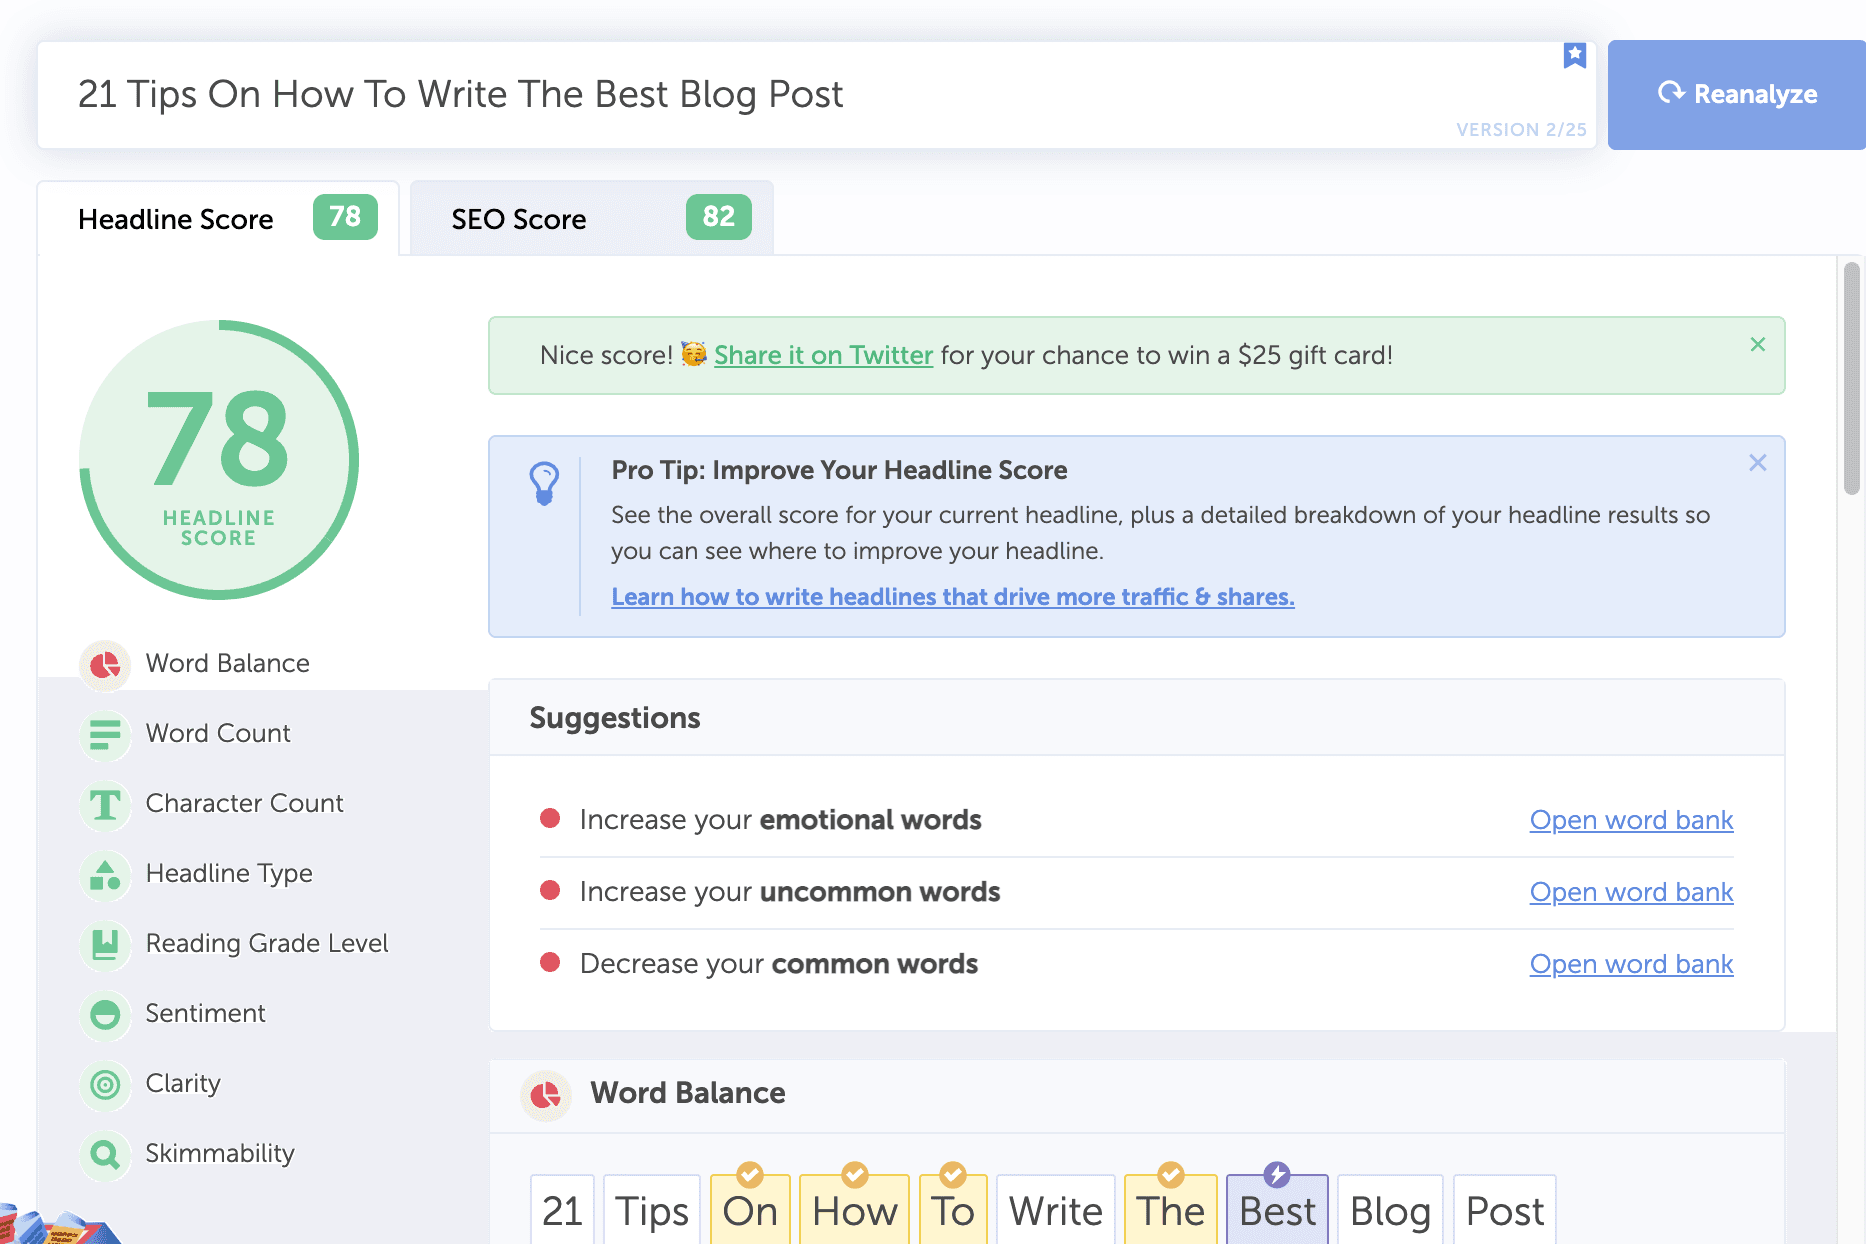This screenshot has height=1244, width=1866.
Task: Open the Reading Grade Level analysis
Action: click(104, 944)
